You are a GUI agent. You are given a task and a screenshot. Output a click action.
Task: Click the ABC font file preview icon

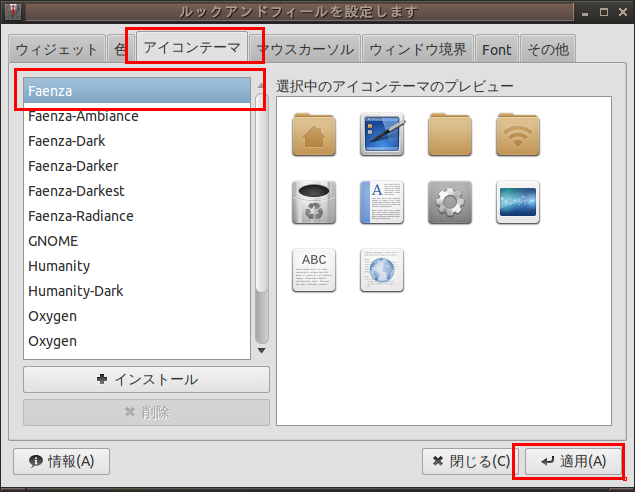point(314,270)
